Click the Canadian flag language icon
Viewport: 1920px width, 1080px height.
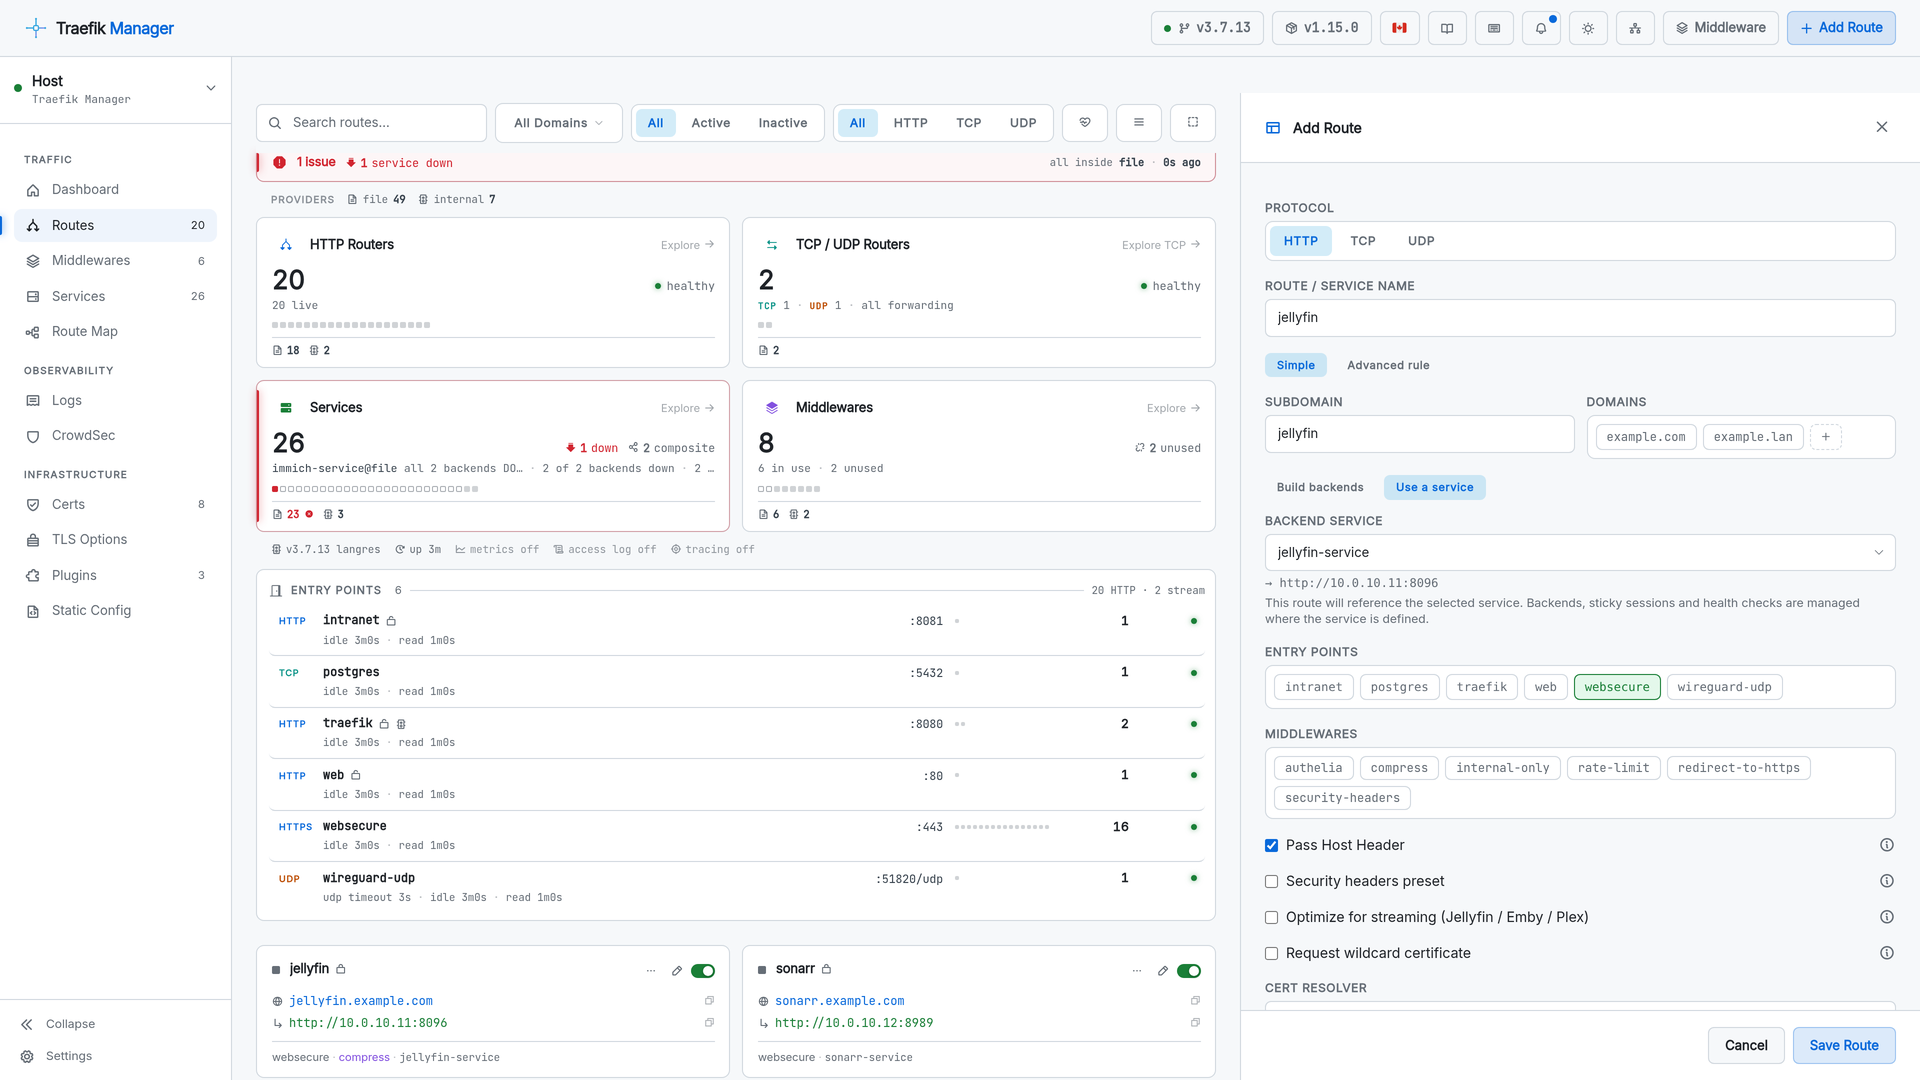(x=1400, y=28)
